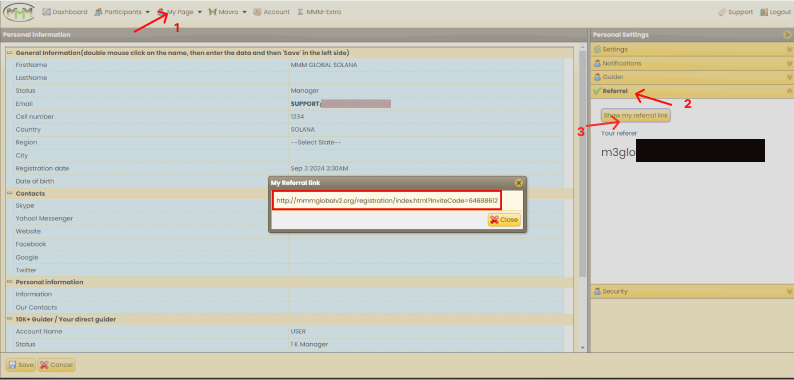Click the Participants people icon
794x380 pixels.
coord(98,12)
